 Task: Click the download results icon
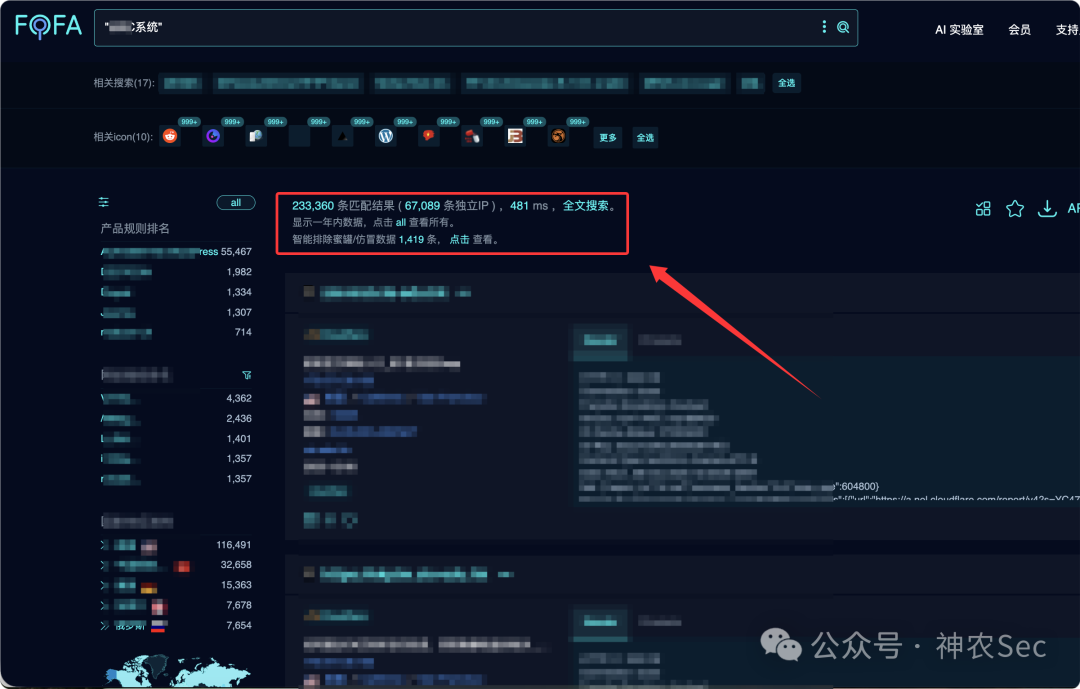click(1047, 208)
